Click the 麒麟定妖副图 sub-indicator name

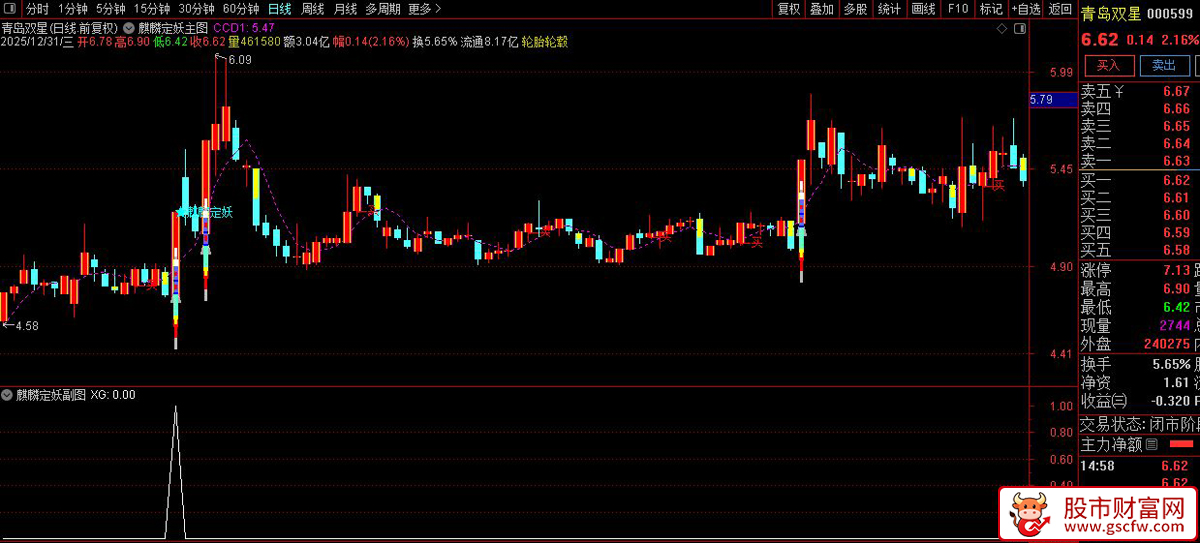point(51,394)
